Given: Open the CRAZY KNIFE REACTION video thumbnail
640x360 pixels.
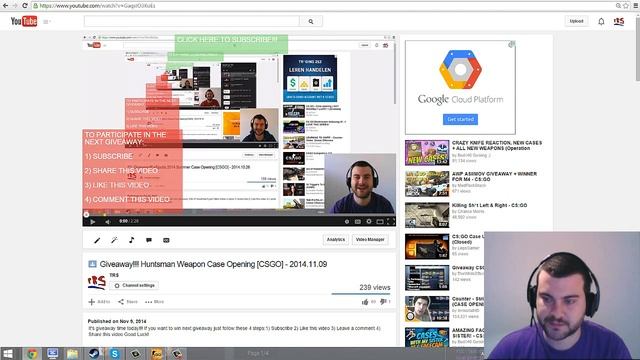Looking at the screenshot, I should point(427,153).
